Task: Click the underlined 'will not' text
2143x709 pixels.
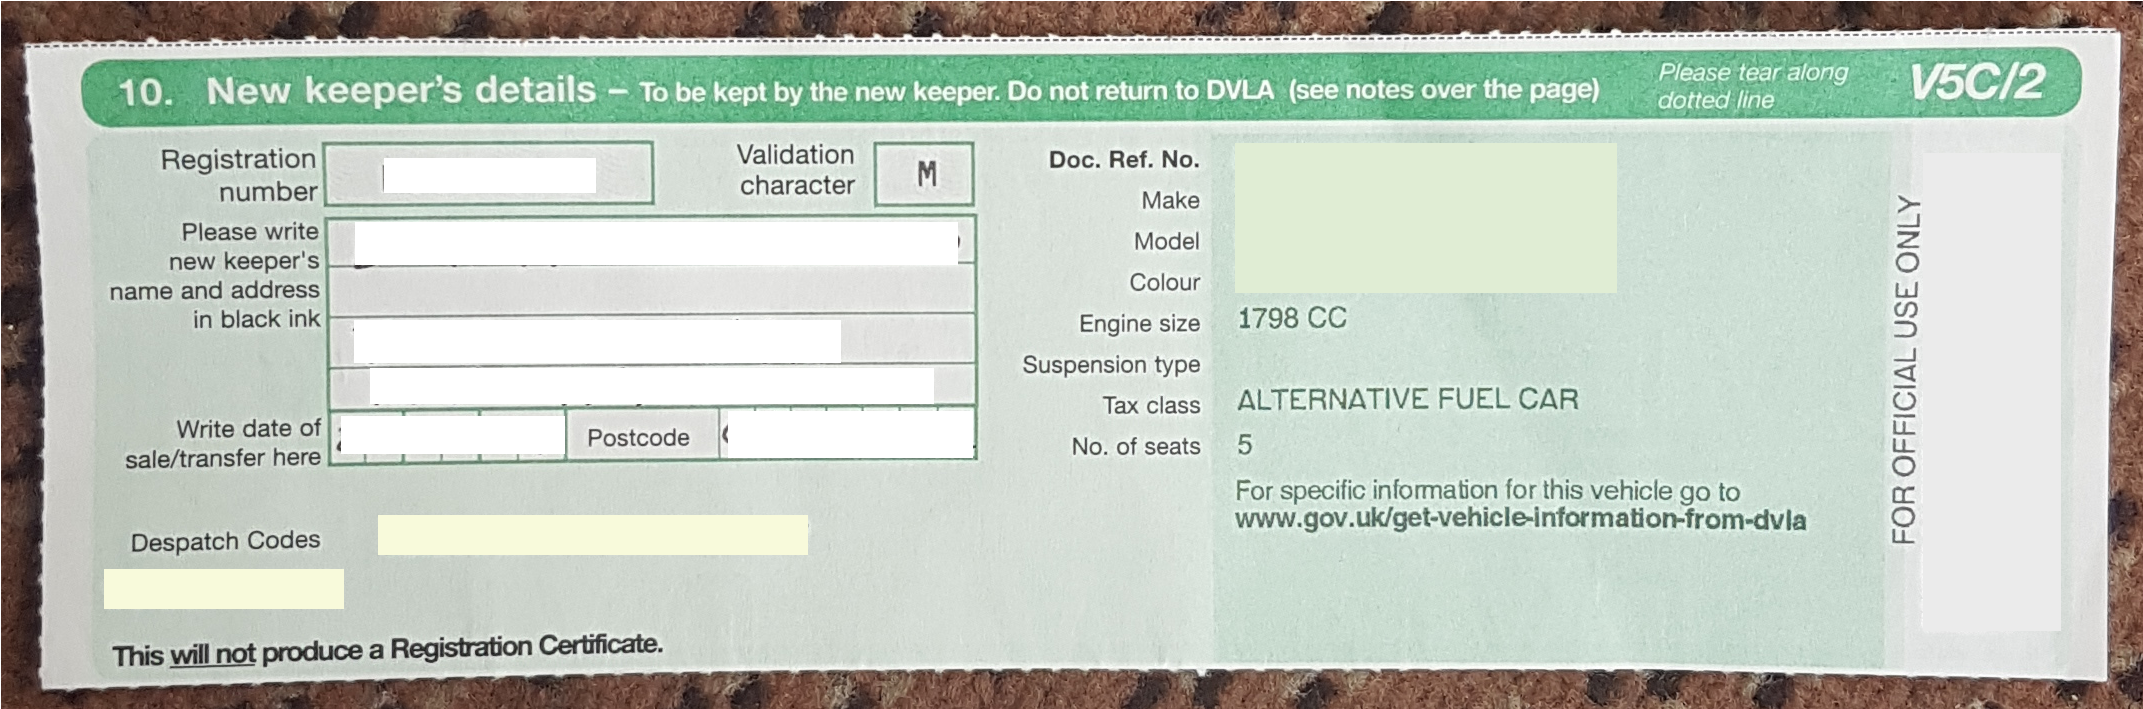Action: tap(212, 655)
